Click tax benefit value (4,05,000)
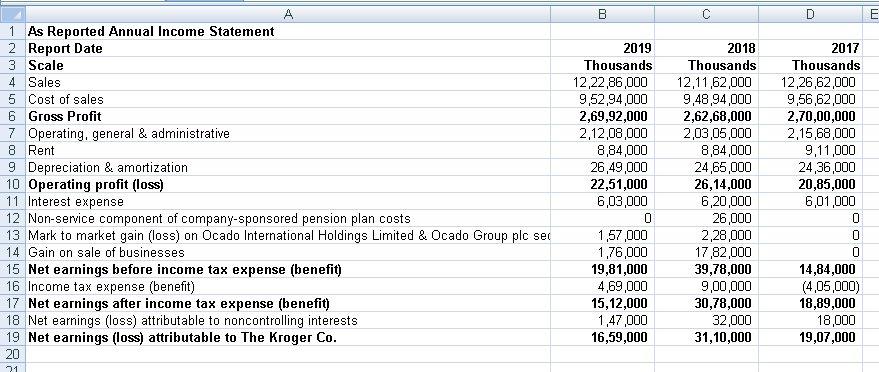The image size is (879, 372). pos(810,287)
